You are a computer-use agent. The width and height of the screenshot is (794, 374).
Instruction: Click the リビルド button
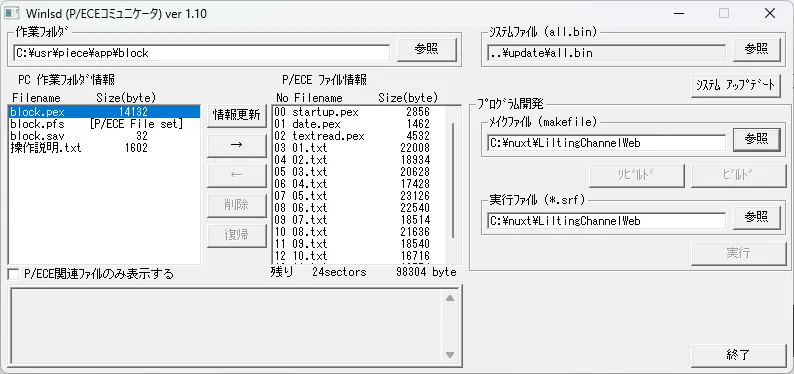(x=637, y=176)
